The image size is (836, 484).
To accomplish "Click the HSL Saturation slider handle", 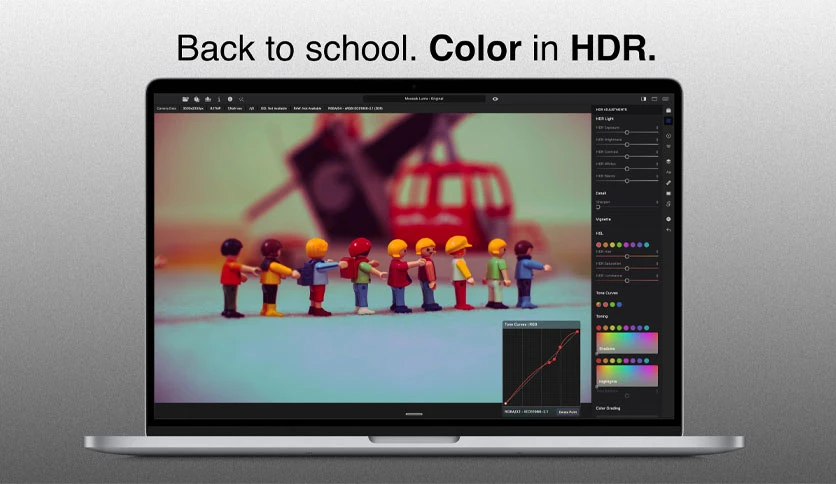I will pos(627,269).
